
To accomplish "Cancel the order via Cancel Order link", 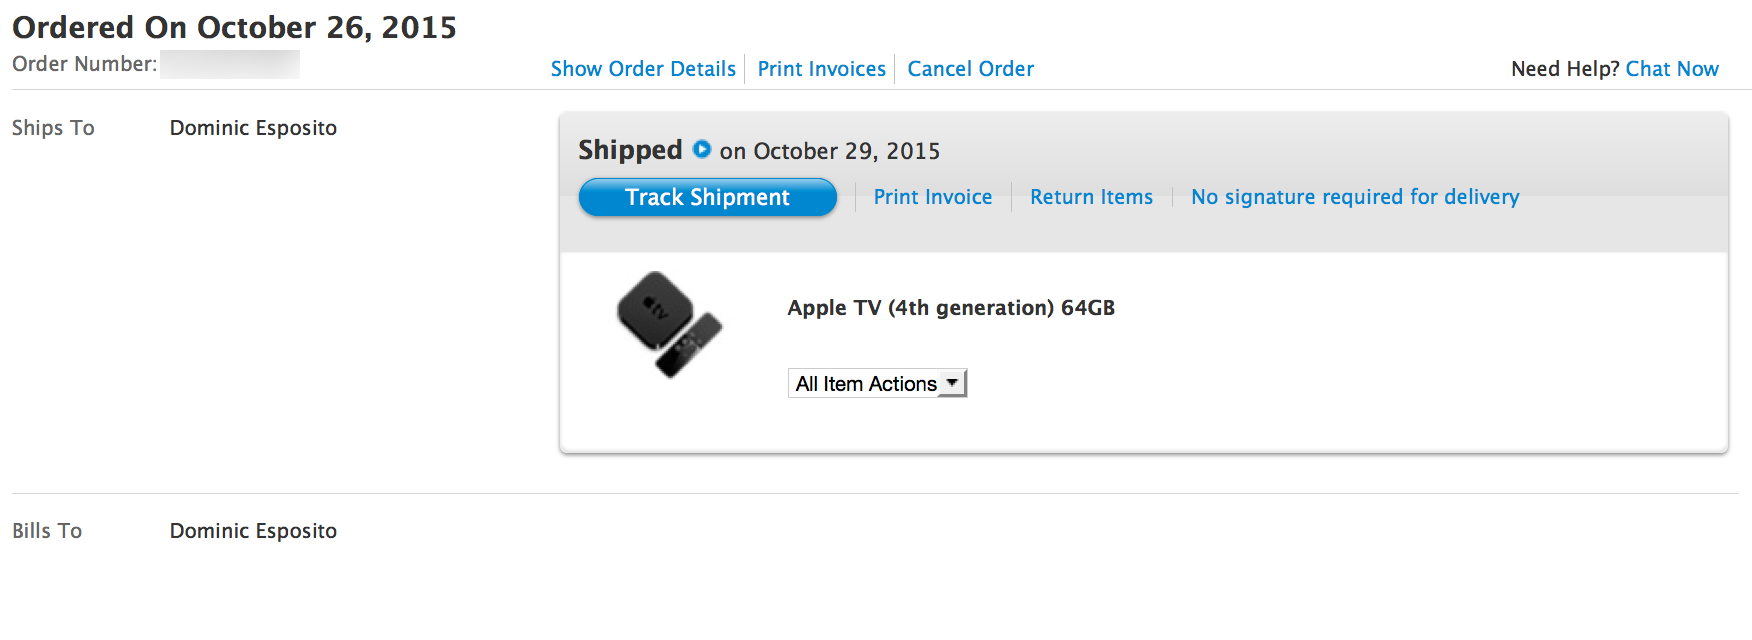I will pyautogui.click(x=970, y=68).
